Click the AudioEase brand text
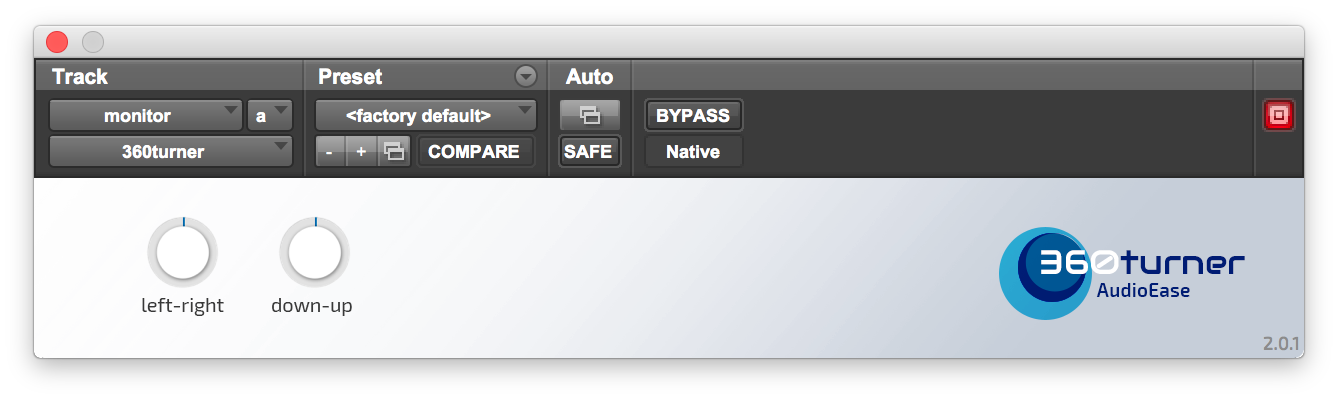This screenshot has width=1338, height=400. point(1143,292)
